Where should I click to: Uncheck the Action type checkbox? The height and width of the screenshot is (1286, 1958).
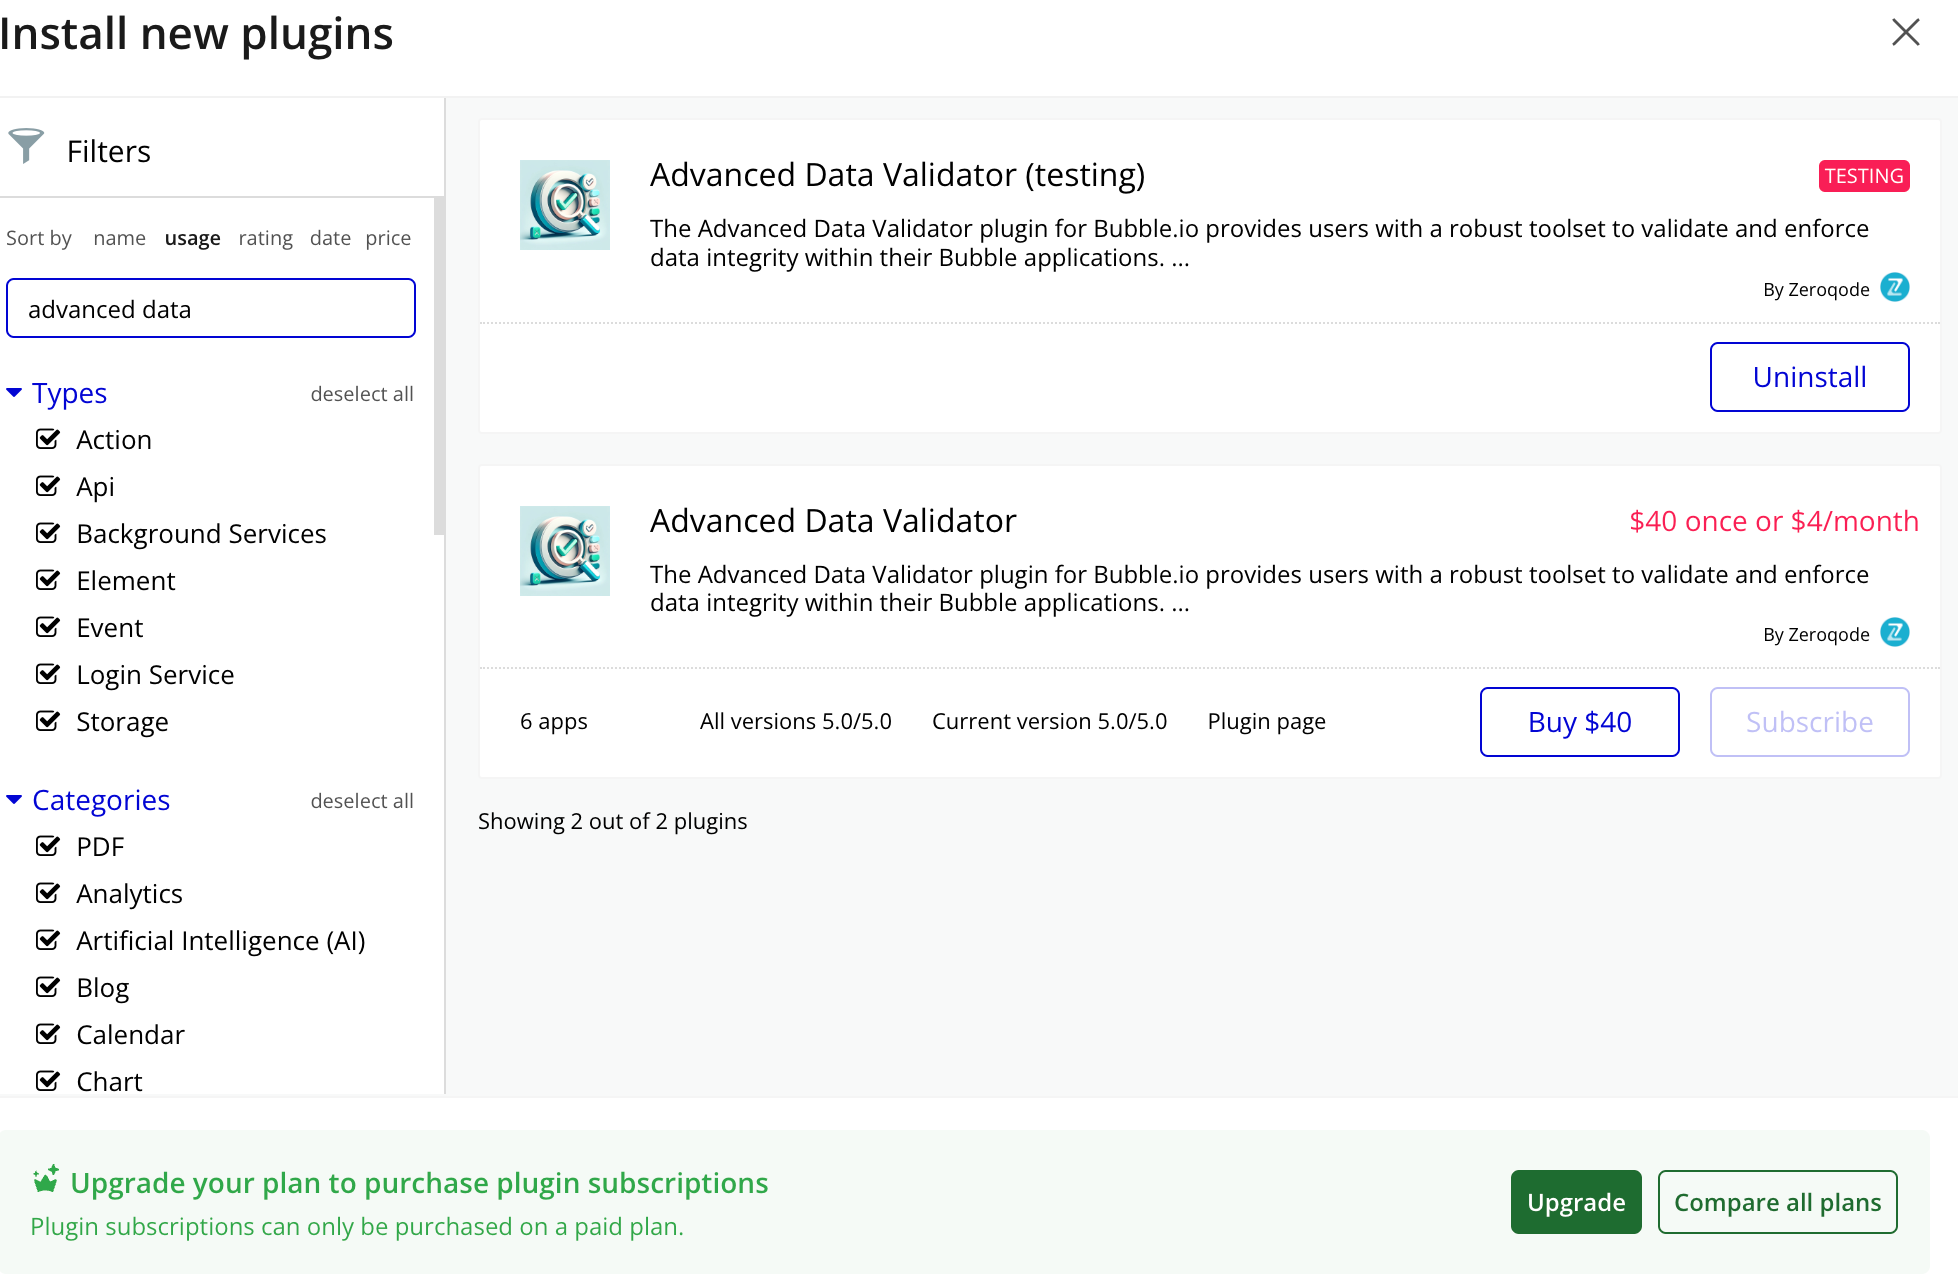[x=47, y=439]
